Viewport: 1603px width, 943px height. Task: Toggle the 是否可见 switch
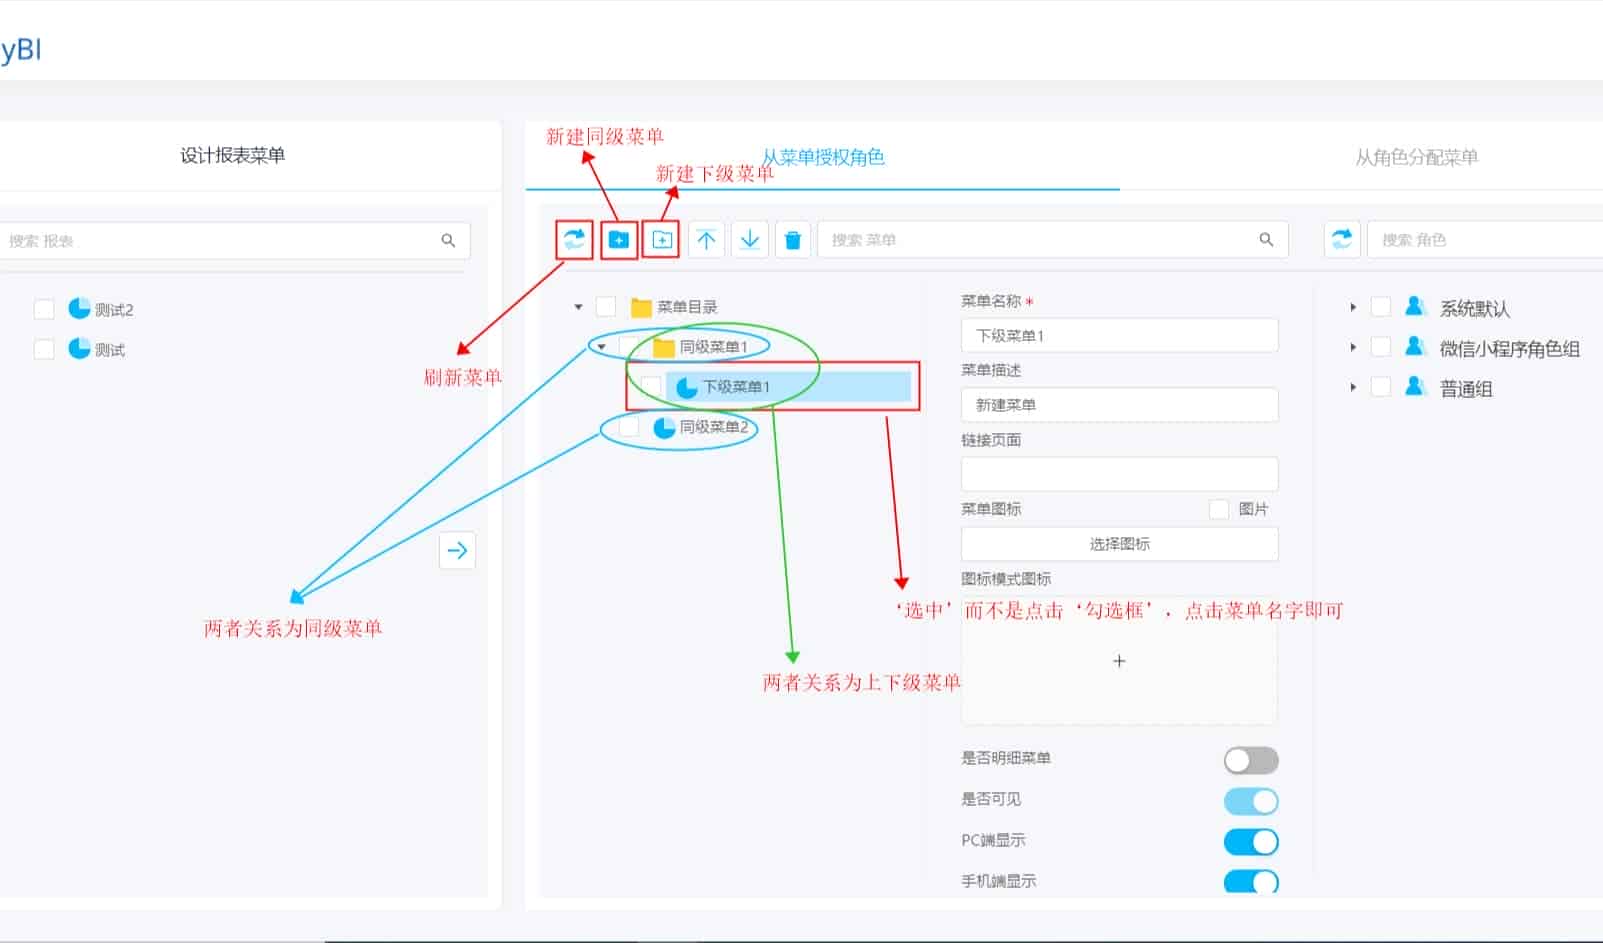(1251, 801)
